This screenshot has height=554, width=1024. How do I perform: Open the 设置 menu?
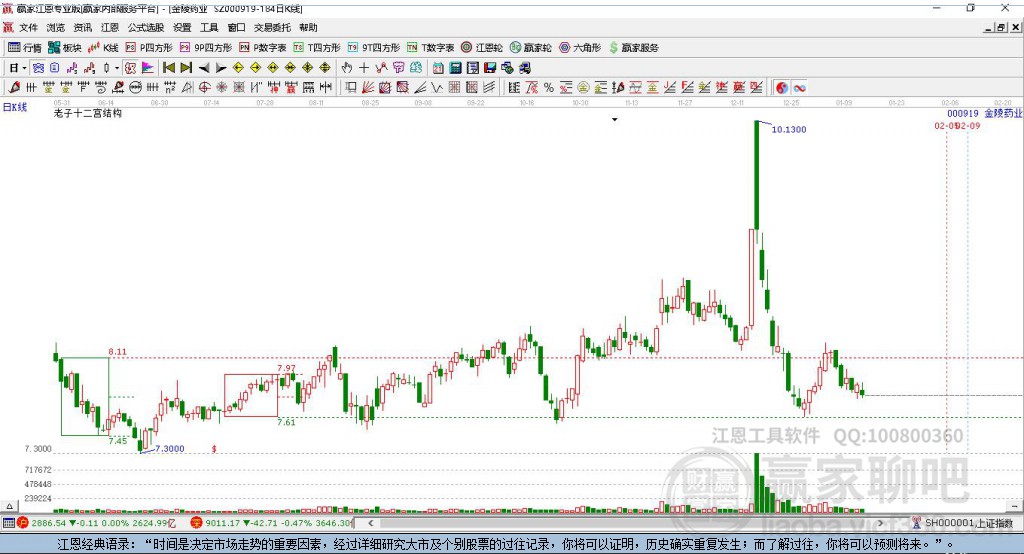point(182,27)
